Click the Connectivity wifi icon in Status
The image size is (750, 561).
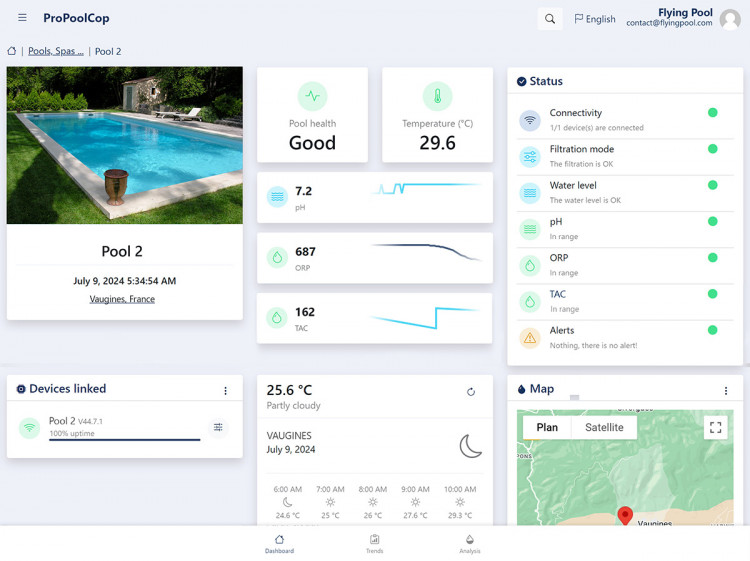click(530, 120)
